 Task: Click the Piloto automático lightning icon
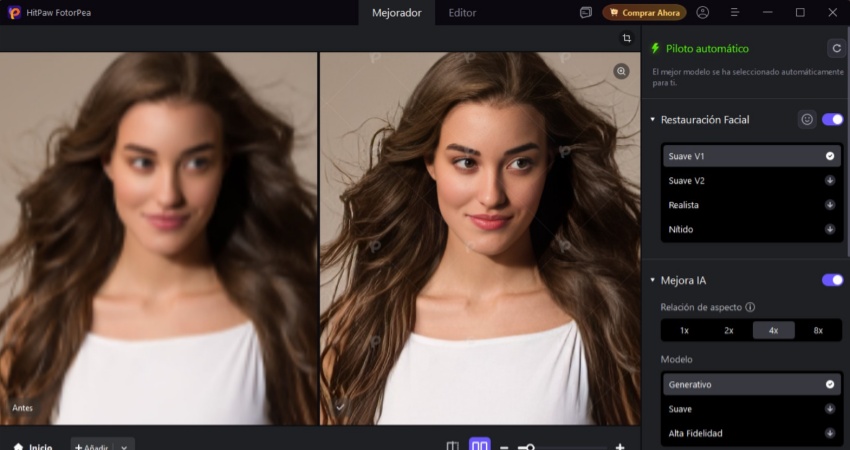tap(655, 48)
